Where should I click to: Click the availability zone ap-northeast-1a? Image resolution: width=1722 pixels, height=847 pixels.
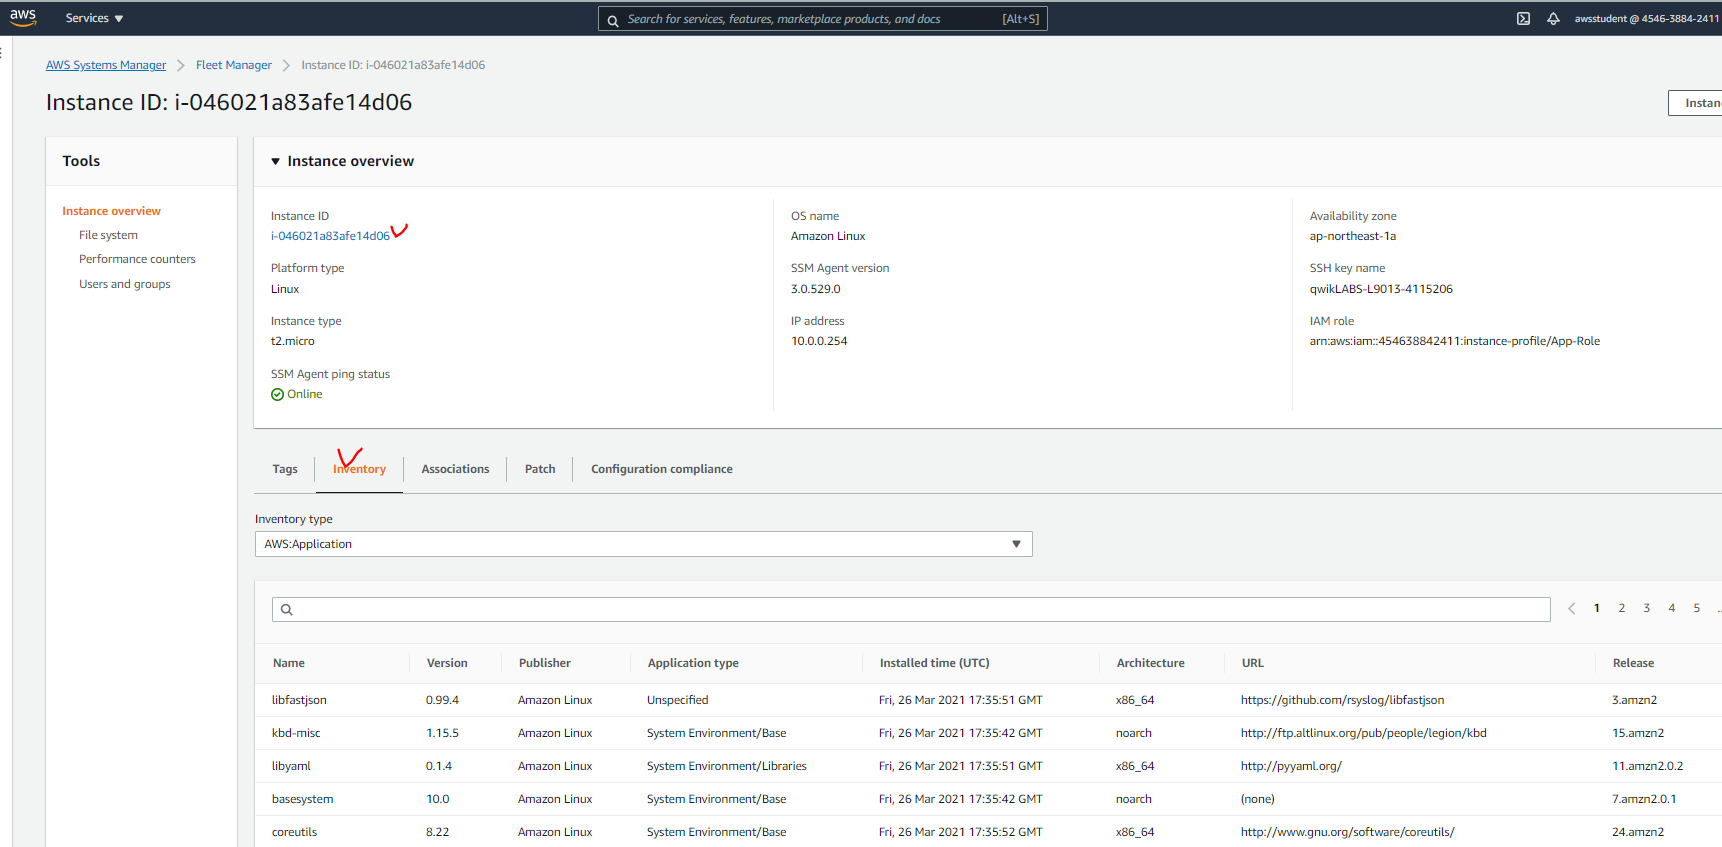[1353, 236]
